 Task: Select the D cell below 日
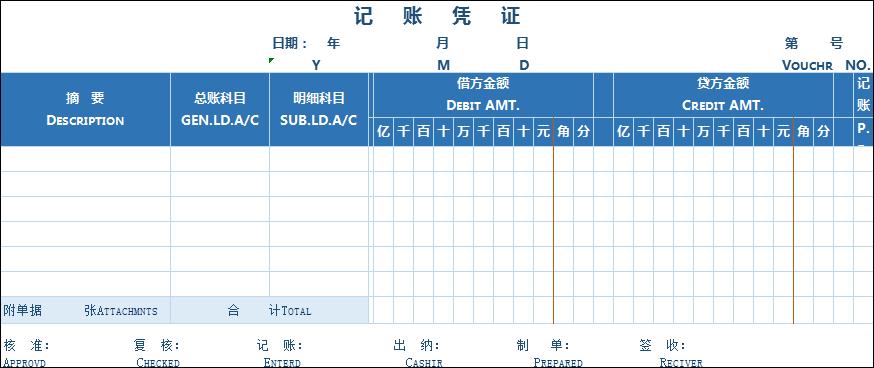coord(524,65)
